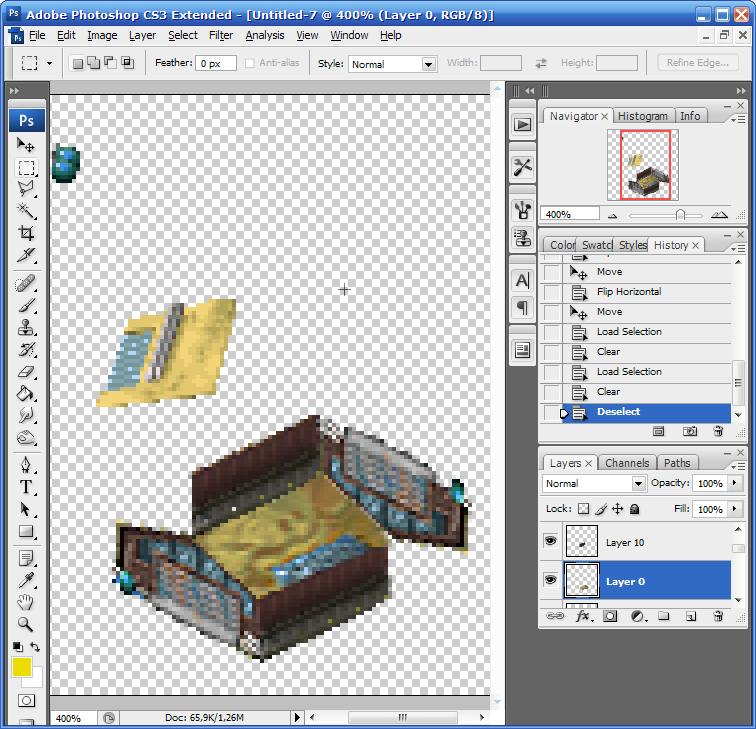Image resolution: width=756 pixels, height=729 pixels.
Task: Toggle lock image pixels
Action: [x=601, y=509]
